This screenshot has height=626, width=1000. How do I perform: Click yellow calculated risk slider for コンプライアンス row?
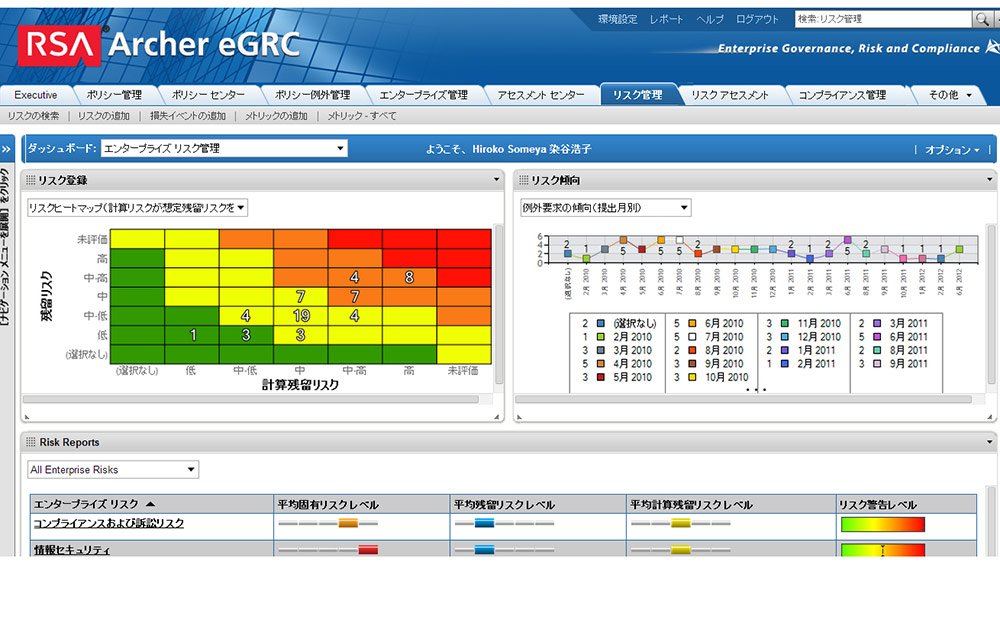[x=681, y=523]
